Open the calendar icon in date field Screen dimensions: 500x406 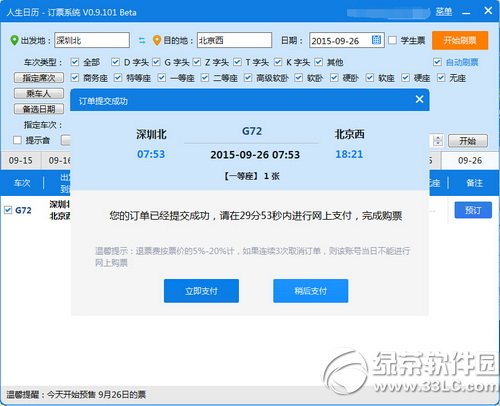click(376, 40)
